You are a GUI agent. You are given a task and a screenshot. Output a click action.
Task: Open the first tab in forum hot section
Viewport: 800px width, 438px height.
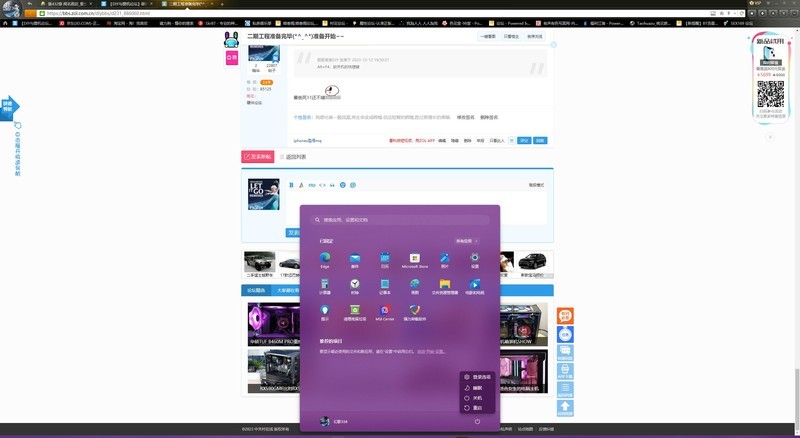tap(256, 290)
